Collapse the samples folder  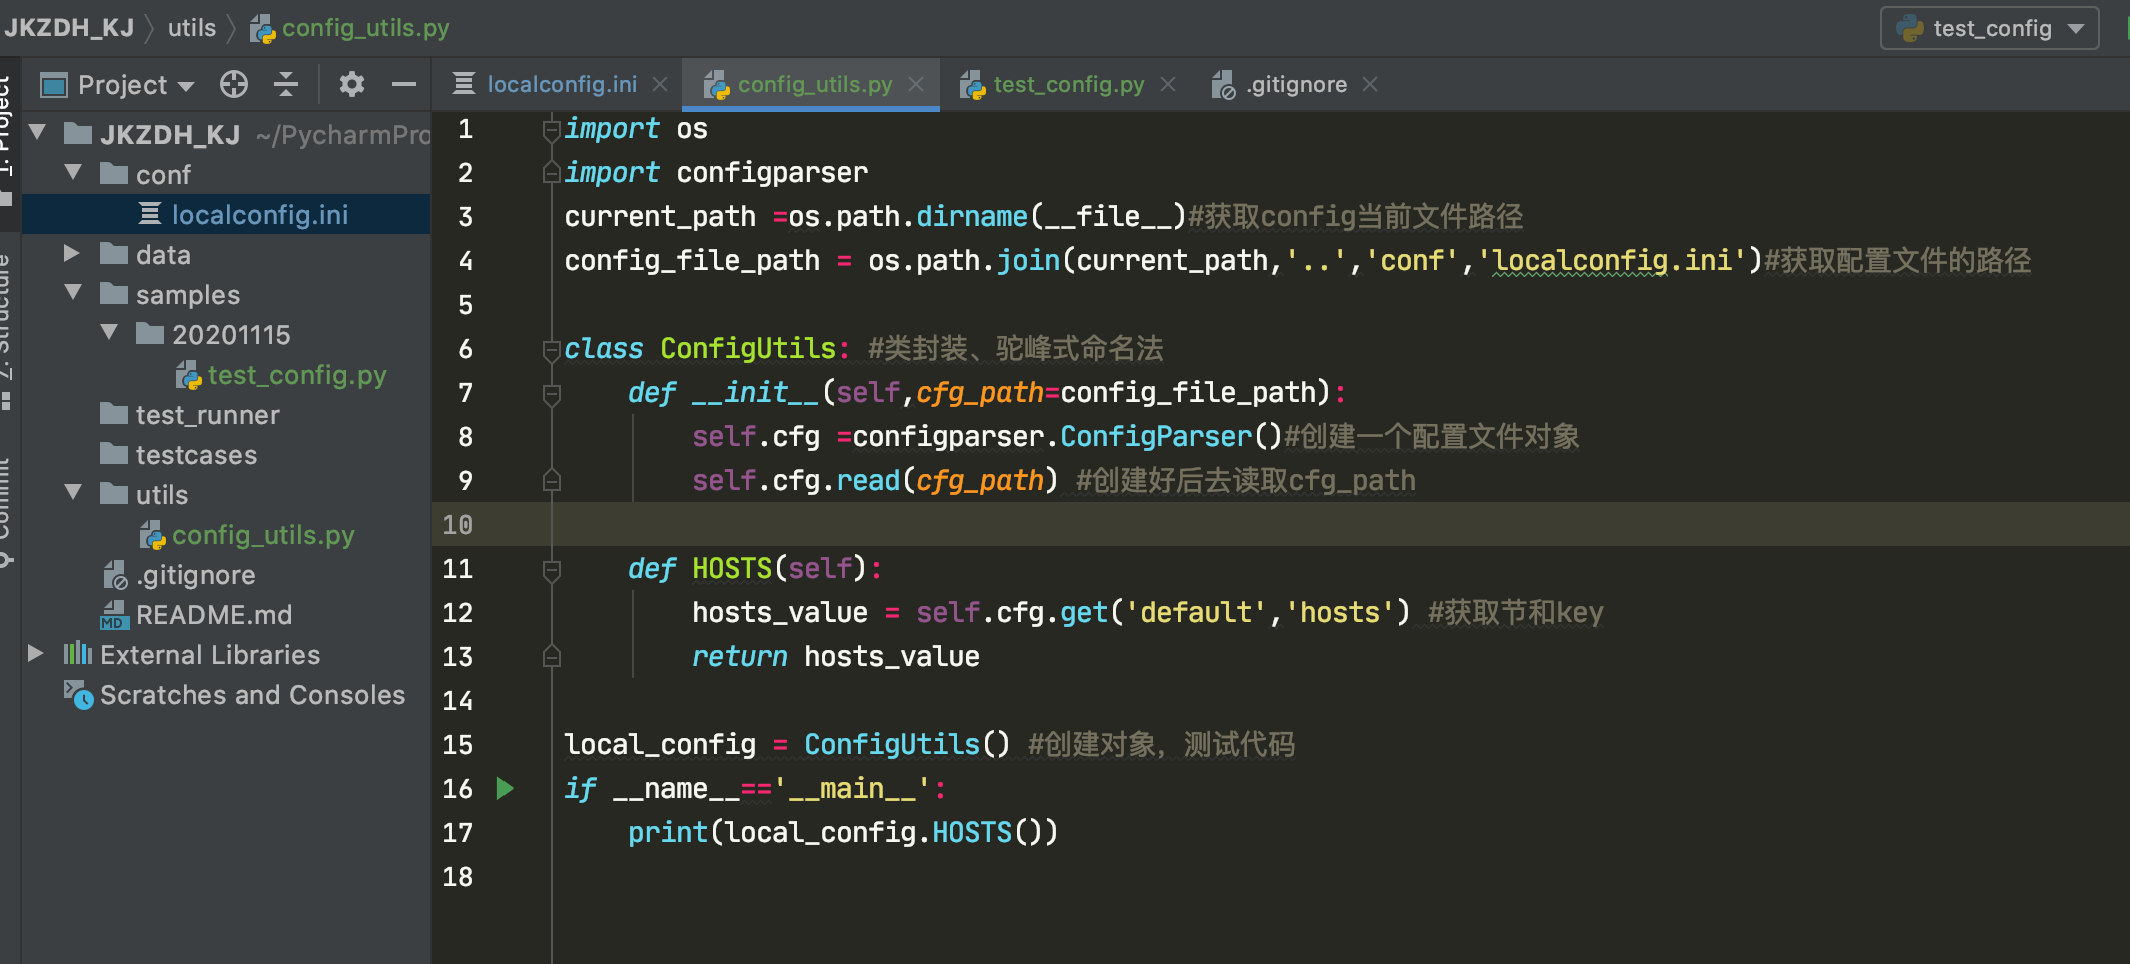pyautogui.click(x=72, y=293)
